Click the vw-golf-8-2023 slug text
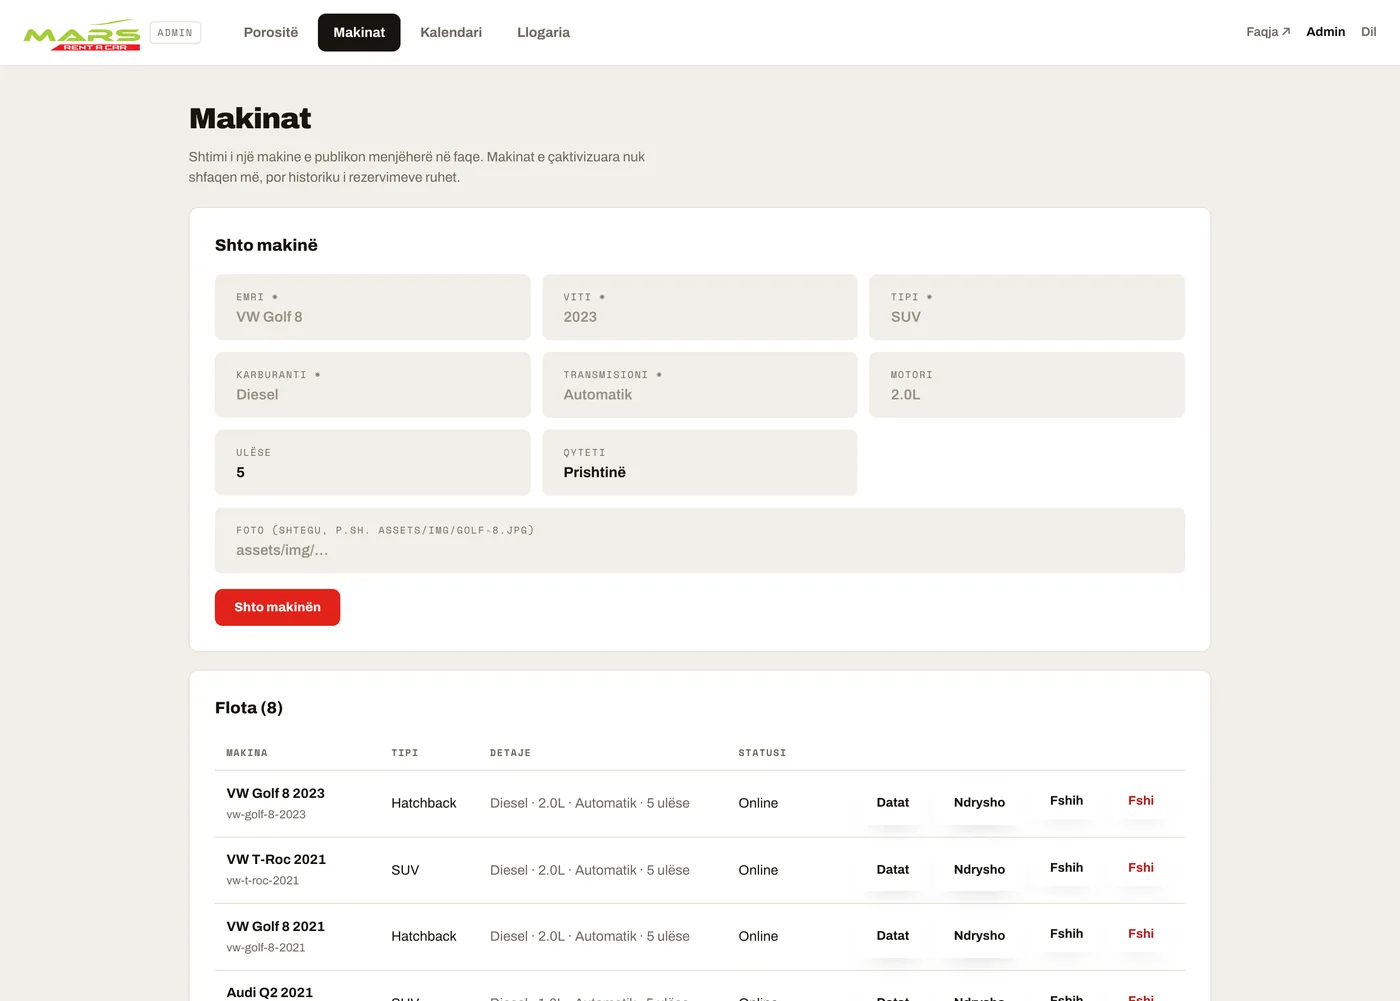The width and height of the screenshot is (1400, 1001). pyautogui.click(x=266, y=815)
